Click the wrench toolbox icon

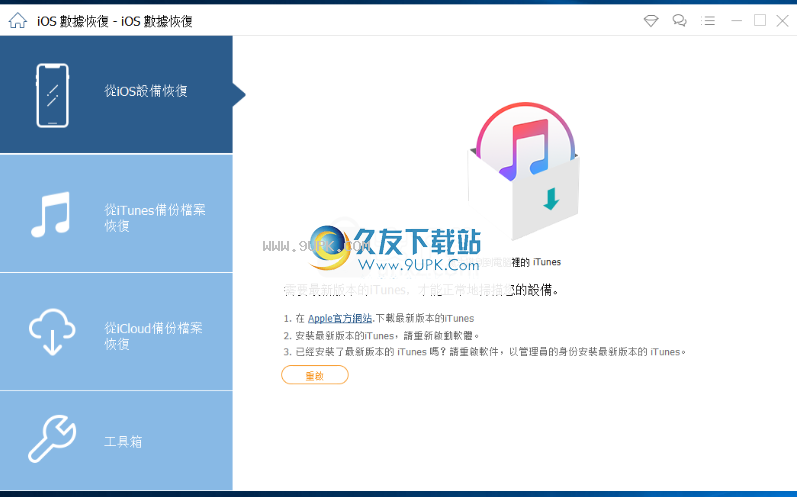[x=52, y=439]
